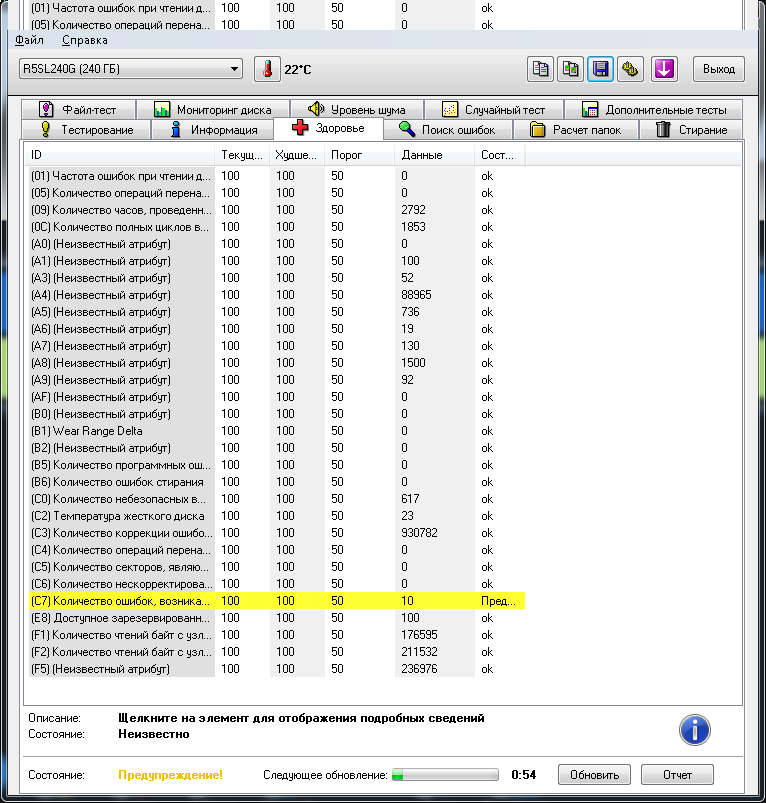Click the next update progress bar
766x803 pixels.
(445, 775)
